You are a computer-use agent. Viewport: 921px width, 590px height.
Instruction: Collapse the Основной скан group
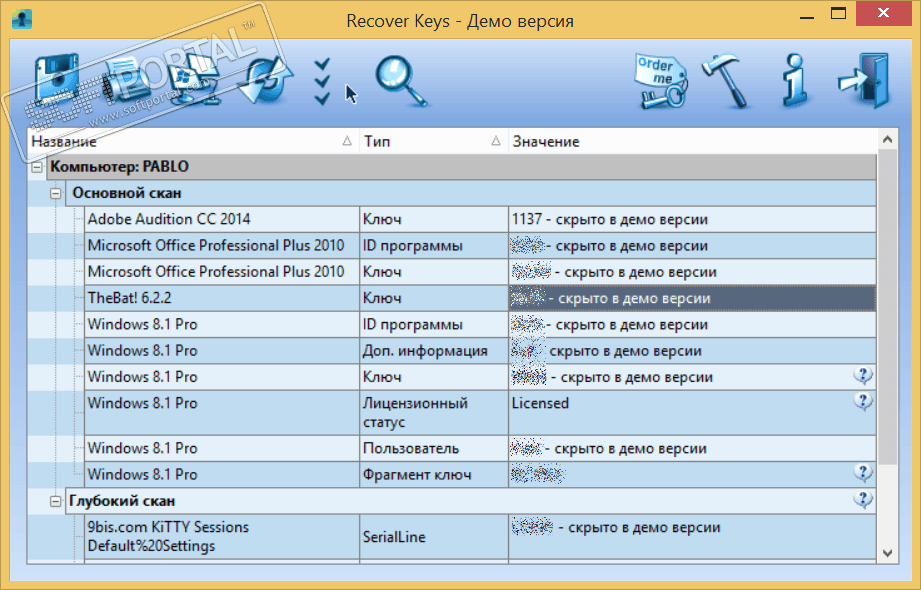[x=55, y=193]
